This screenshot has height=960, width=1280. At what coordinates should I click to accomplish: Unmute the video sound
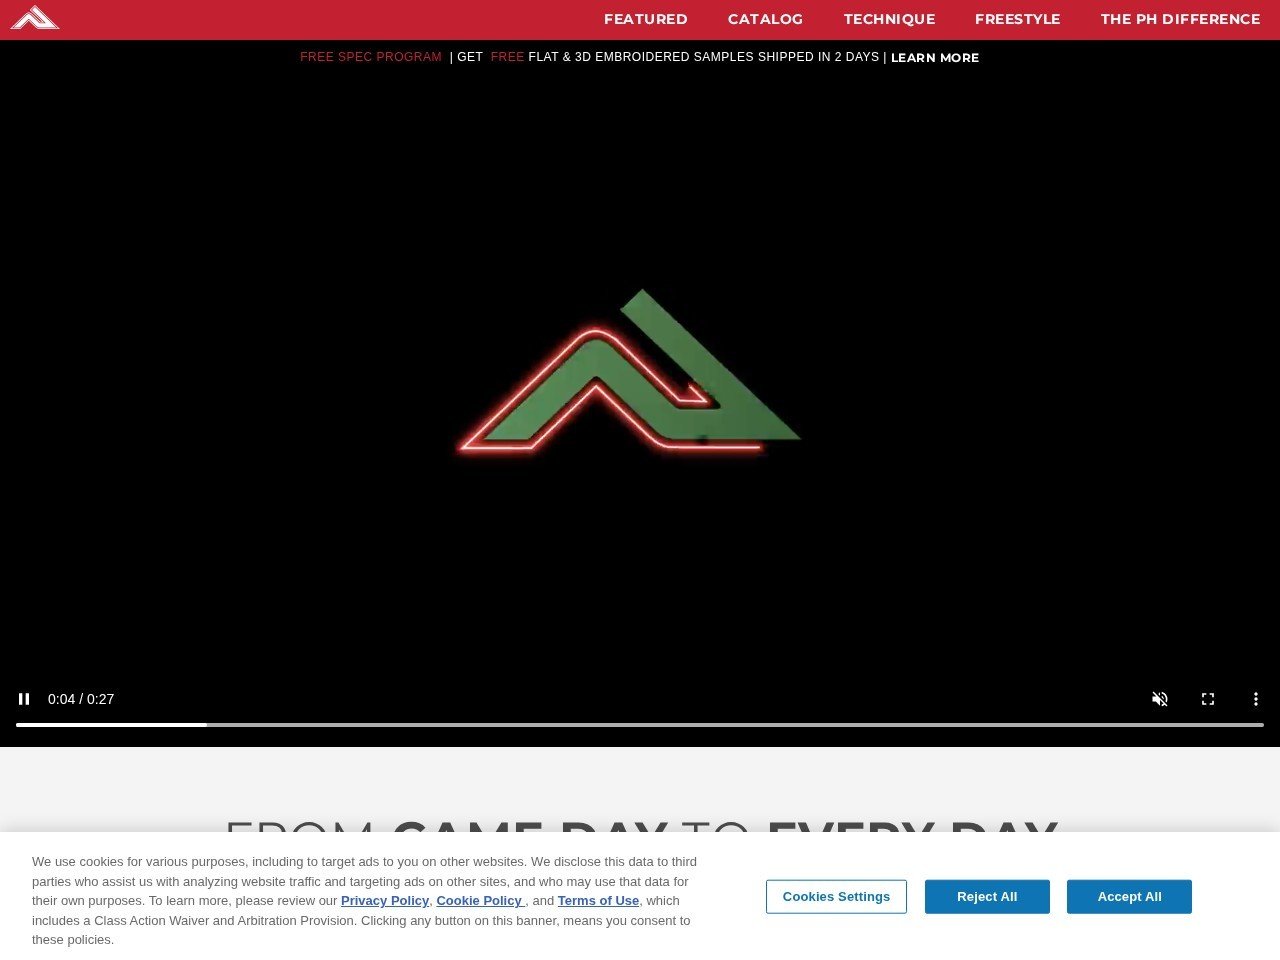[x=1160, y=699]
